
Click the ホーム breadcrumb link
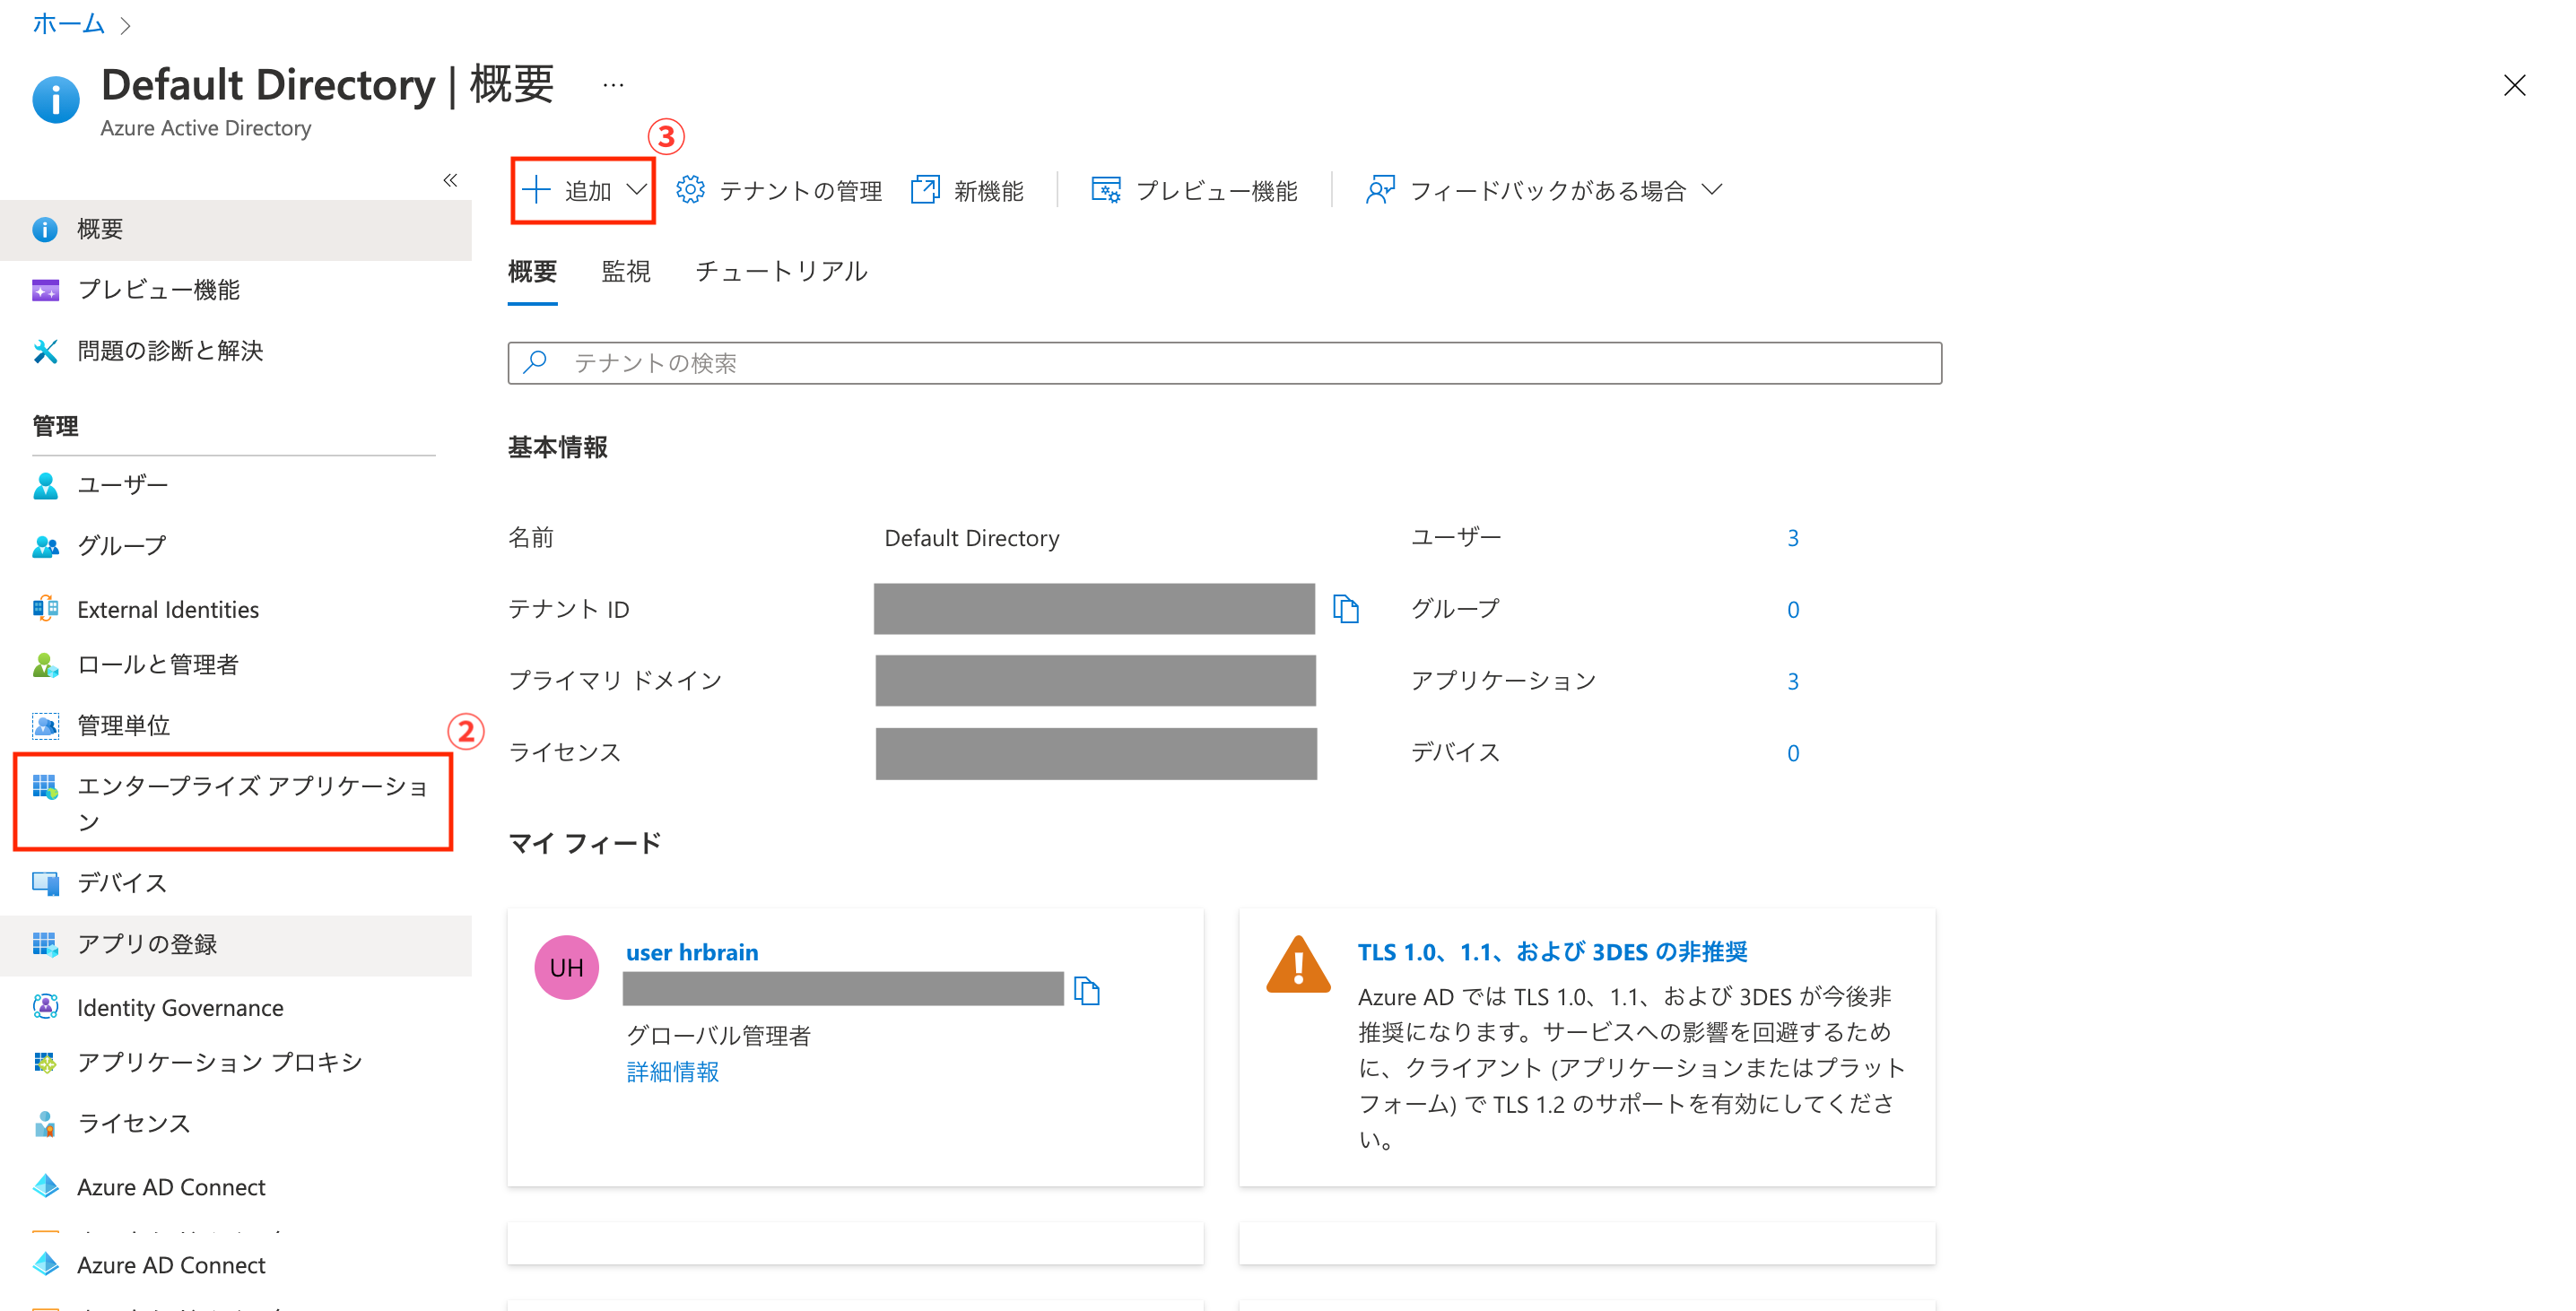68,23
